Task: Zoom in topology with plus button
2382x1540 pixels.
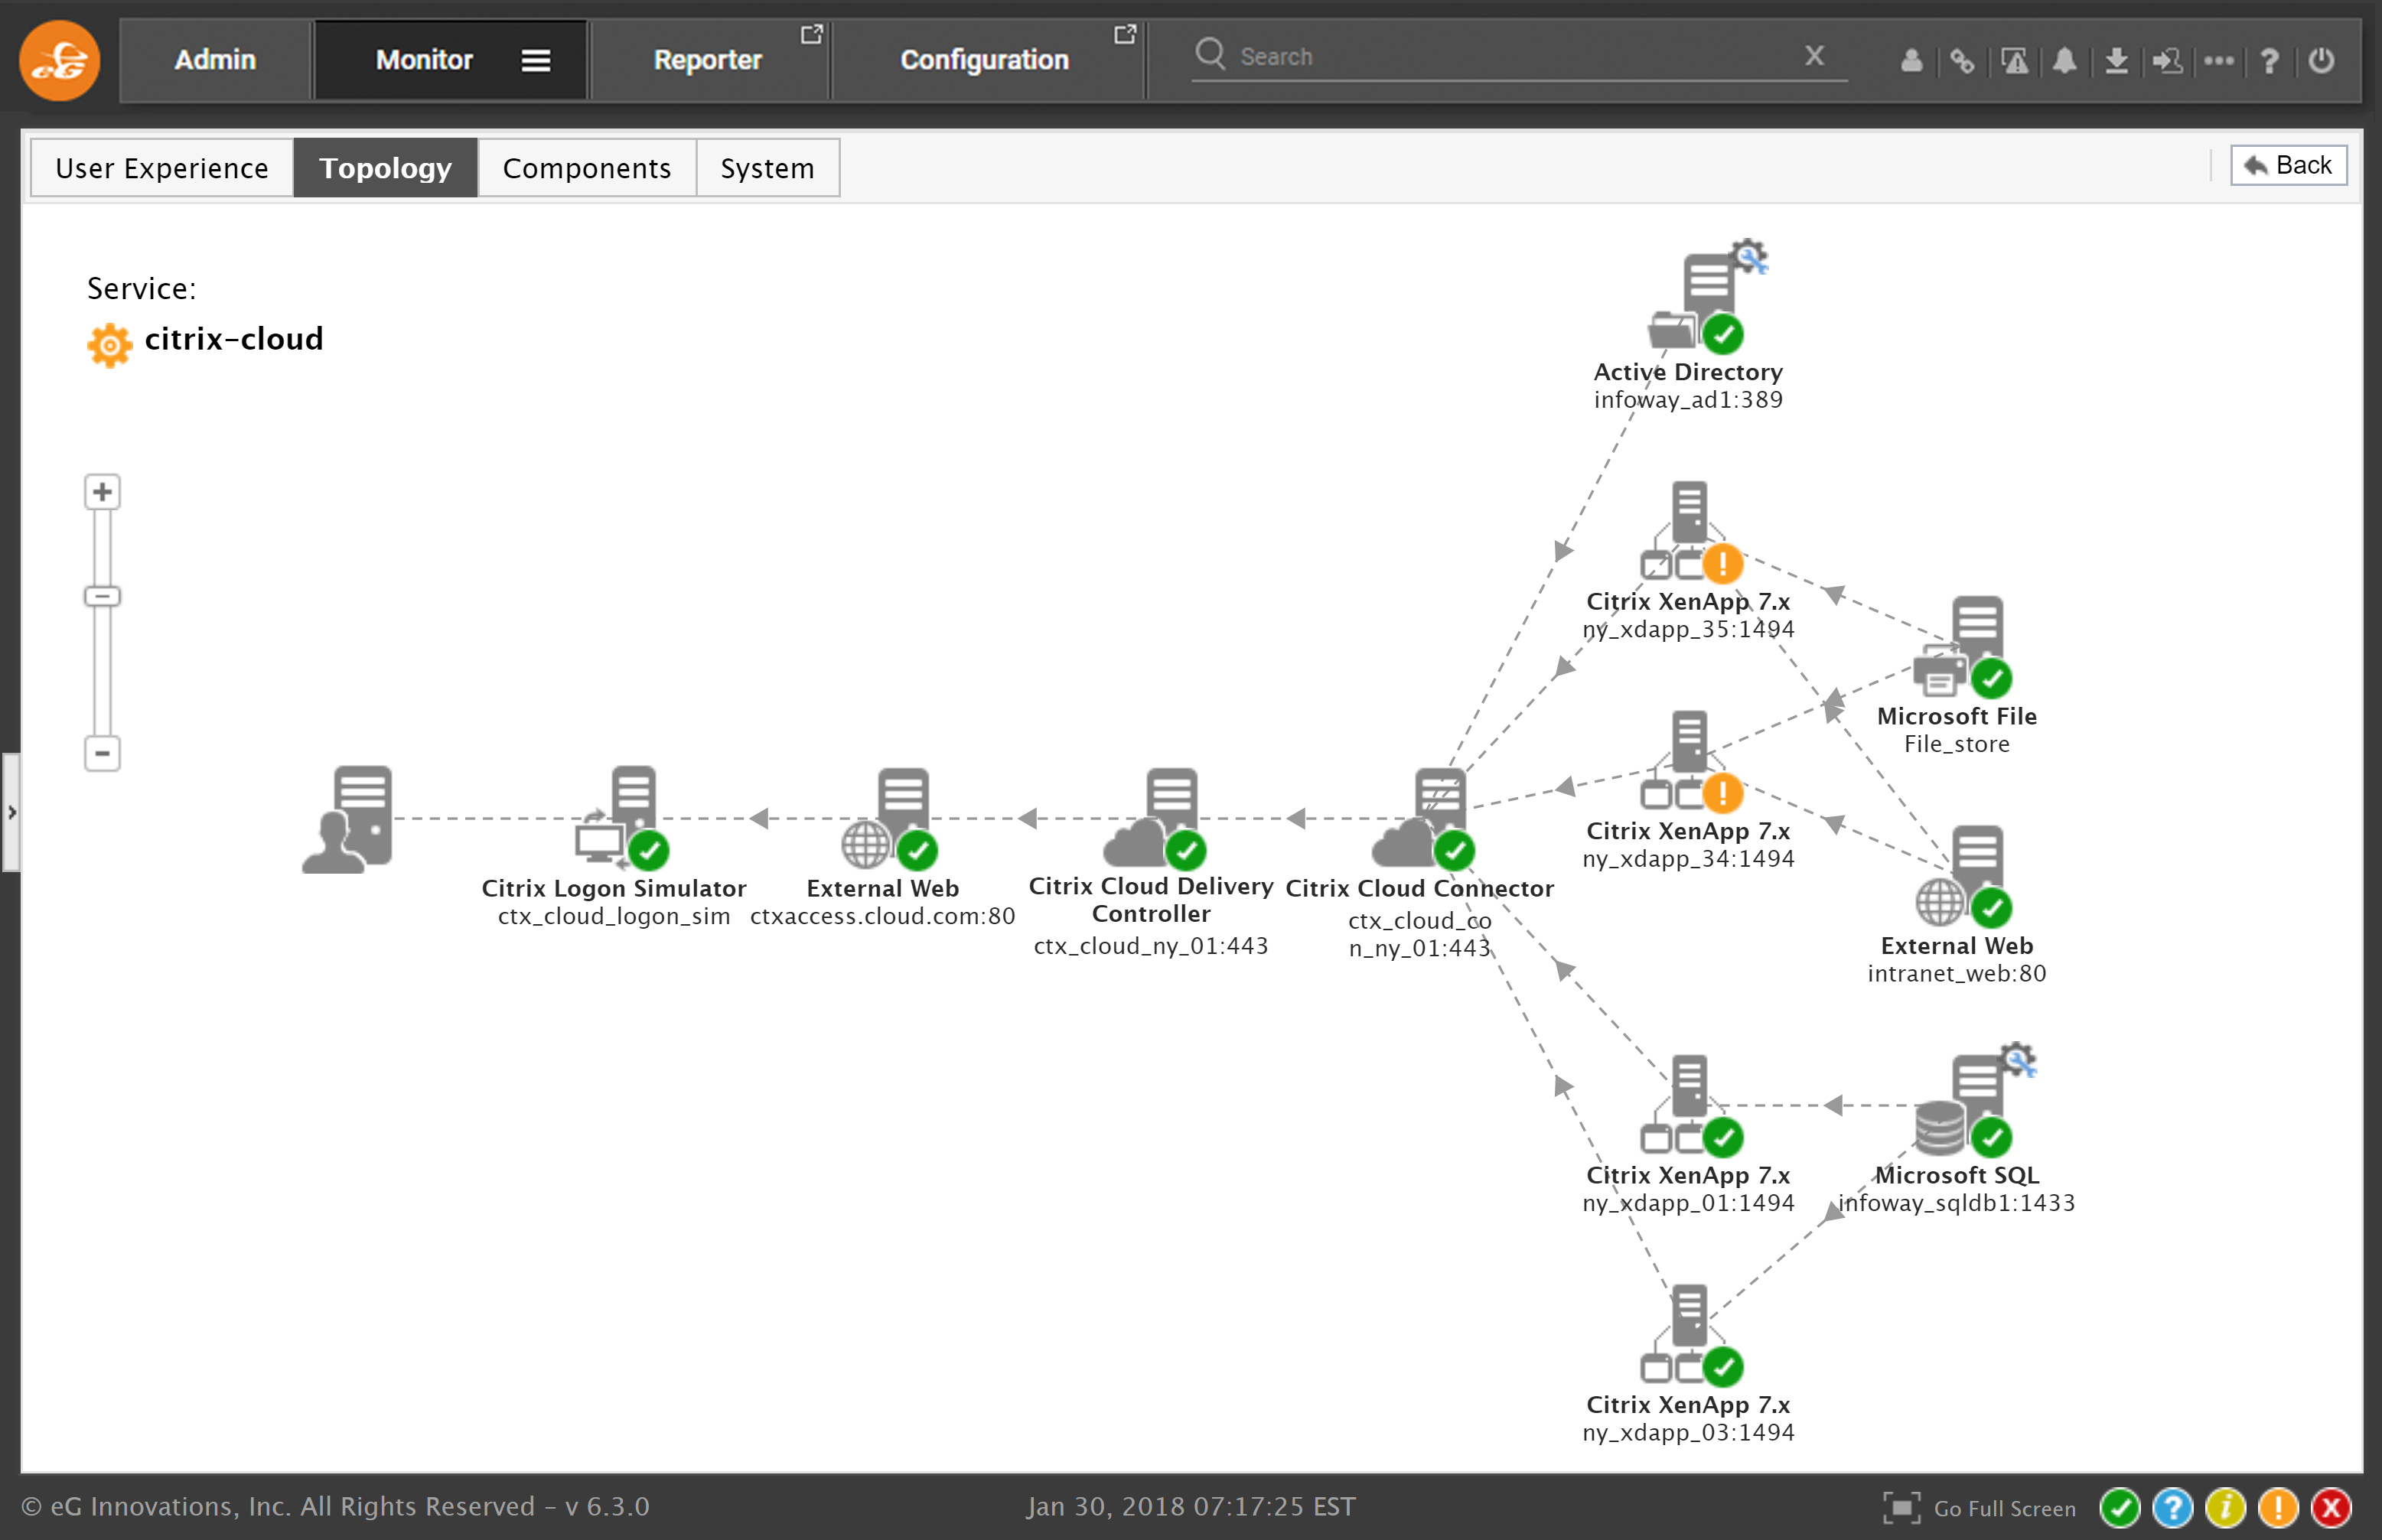Action: click(x=102, y=492)
